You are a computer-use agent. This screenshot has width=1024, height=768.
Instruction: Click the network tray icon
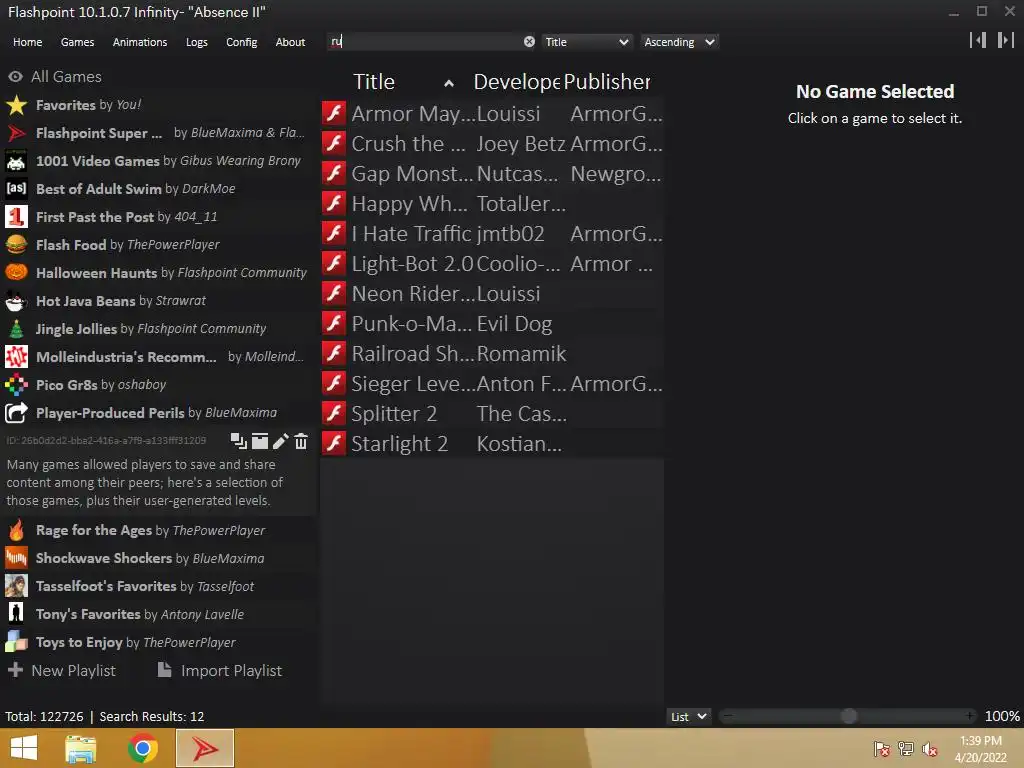click(906, 748)
